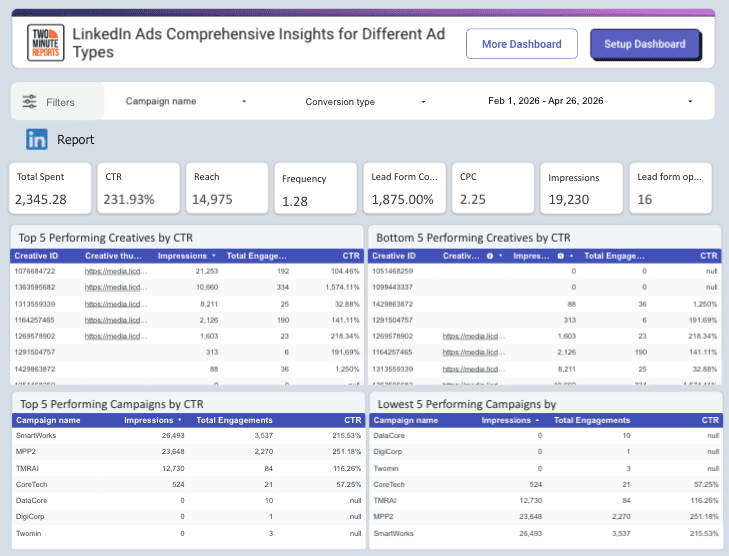Viewport: 729px width, 556px height.
Task: Click CTR header in Top Creatives table
Action: coord(351,256)
